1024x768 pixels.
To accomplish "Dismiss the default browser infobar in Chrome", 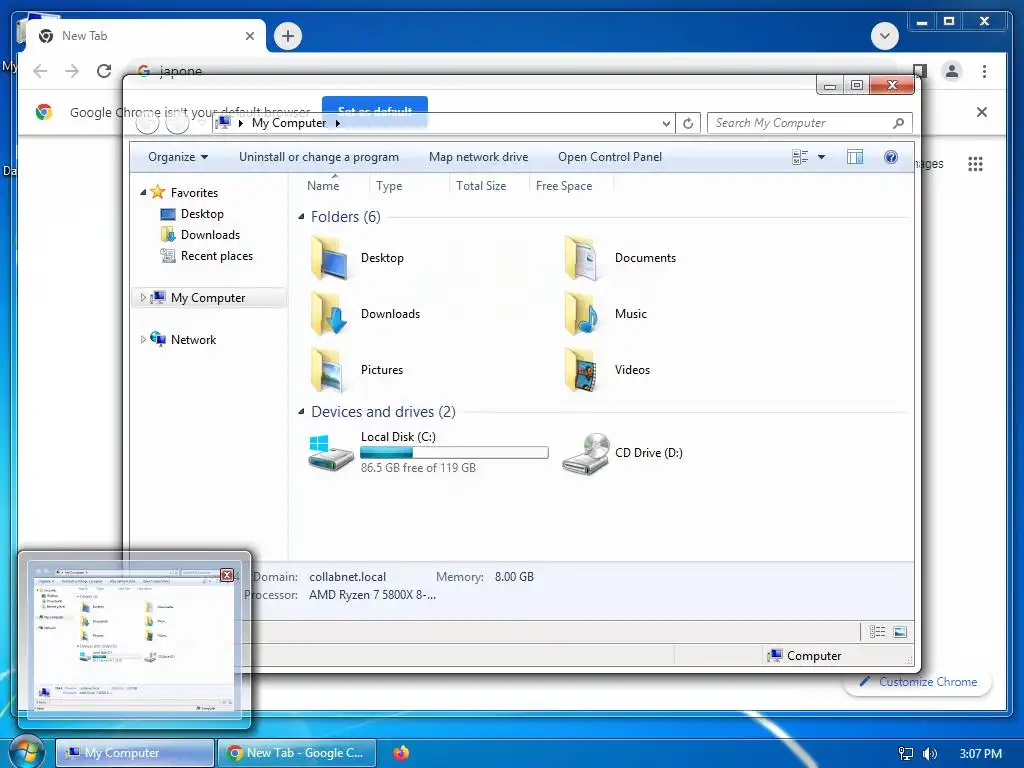I will click(982, 112).
